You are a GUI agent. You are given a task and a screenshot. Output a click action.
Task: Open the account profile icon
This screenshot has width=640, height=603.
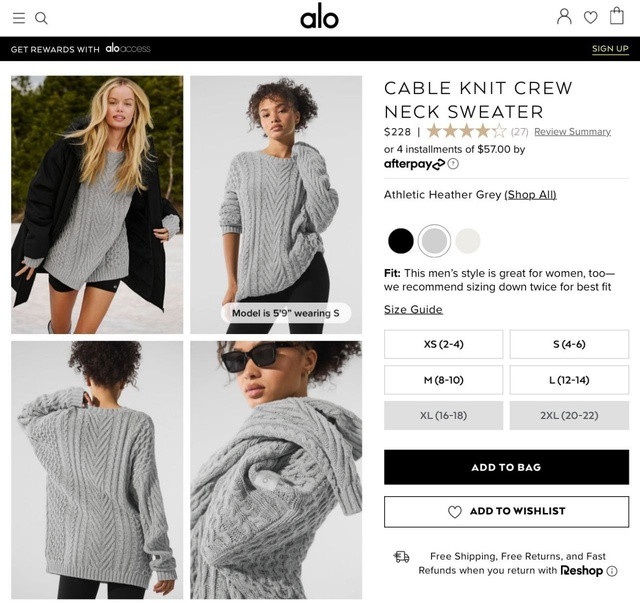[x=564, y=17]
